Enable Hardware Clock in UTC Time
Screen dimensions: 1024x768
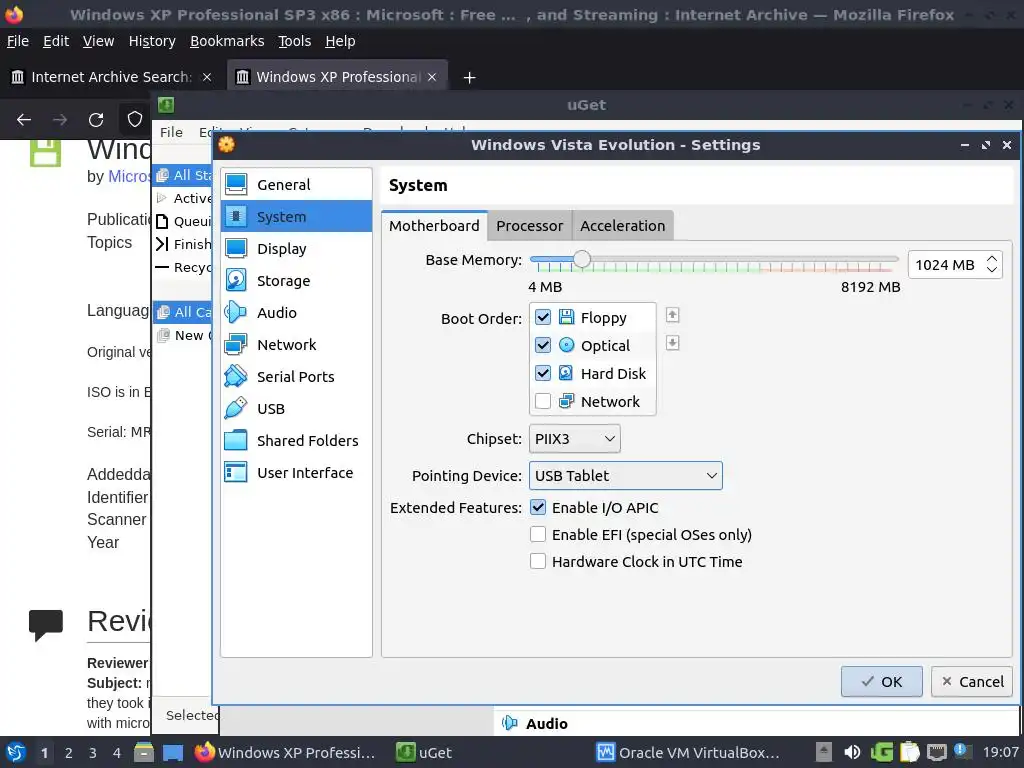click(538, 561)
